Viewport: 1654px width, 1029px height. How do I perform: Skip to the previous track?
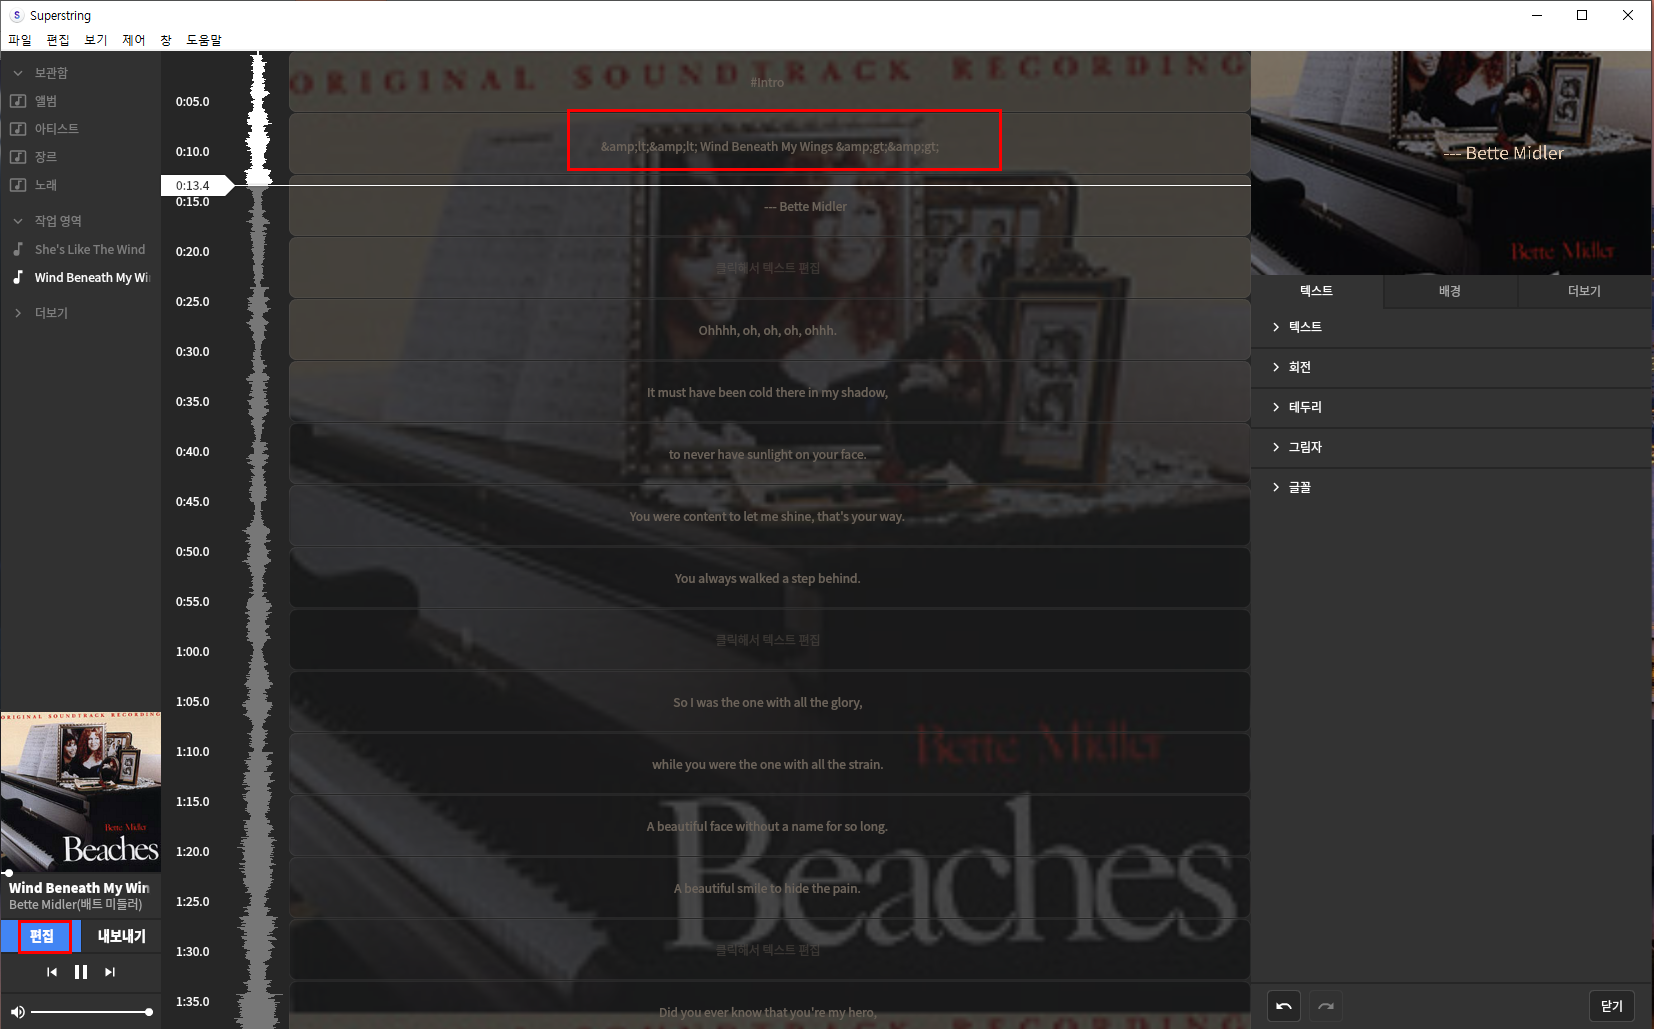click(x=52, y=972)
